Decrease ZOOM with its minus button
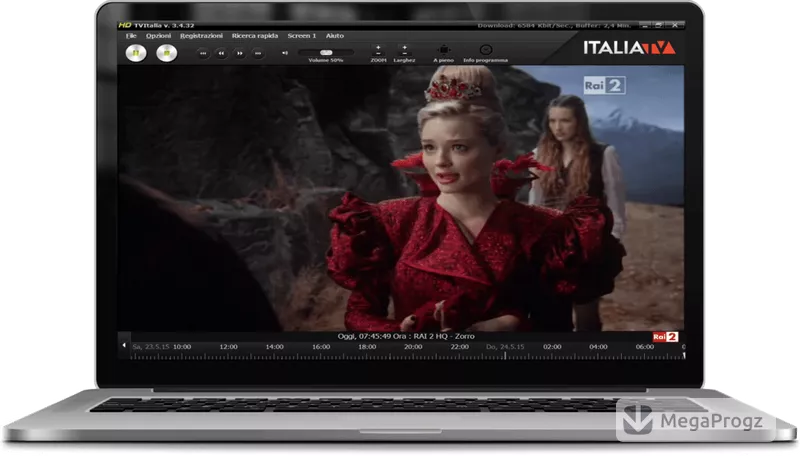 pos(378,53)
